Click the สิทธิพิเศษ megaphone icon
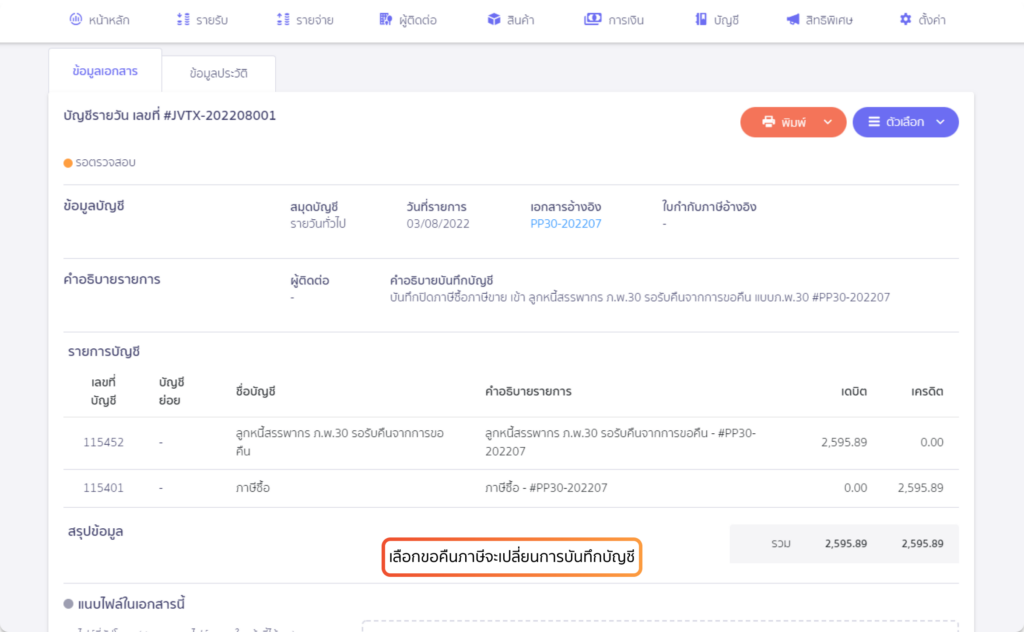 (793, 20)
